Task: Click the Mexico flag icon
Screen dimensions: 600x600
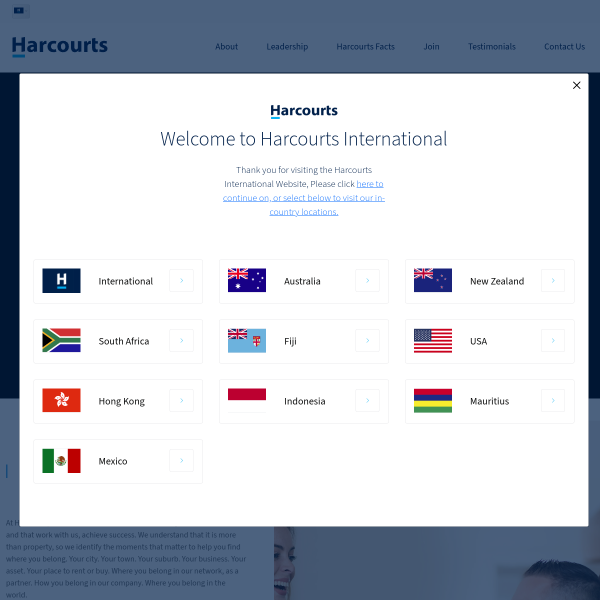Action: [61, 460]
